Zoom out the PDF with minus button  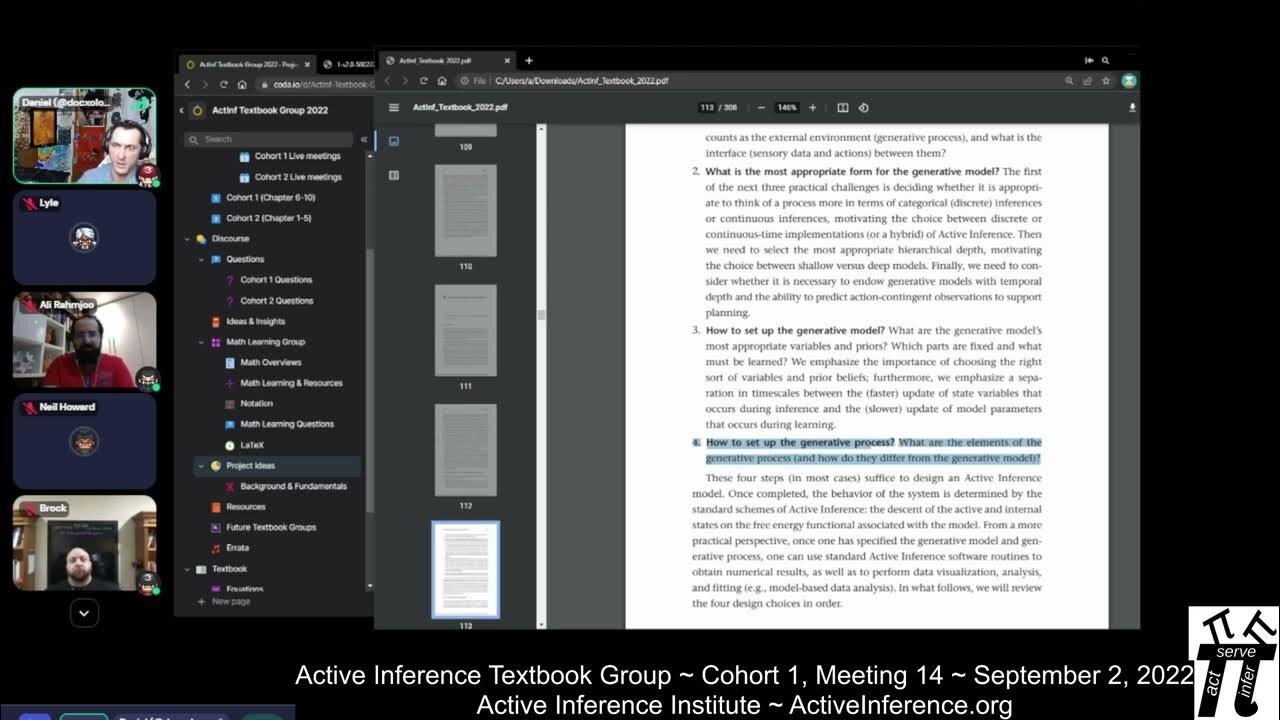(x=761, y=107)
